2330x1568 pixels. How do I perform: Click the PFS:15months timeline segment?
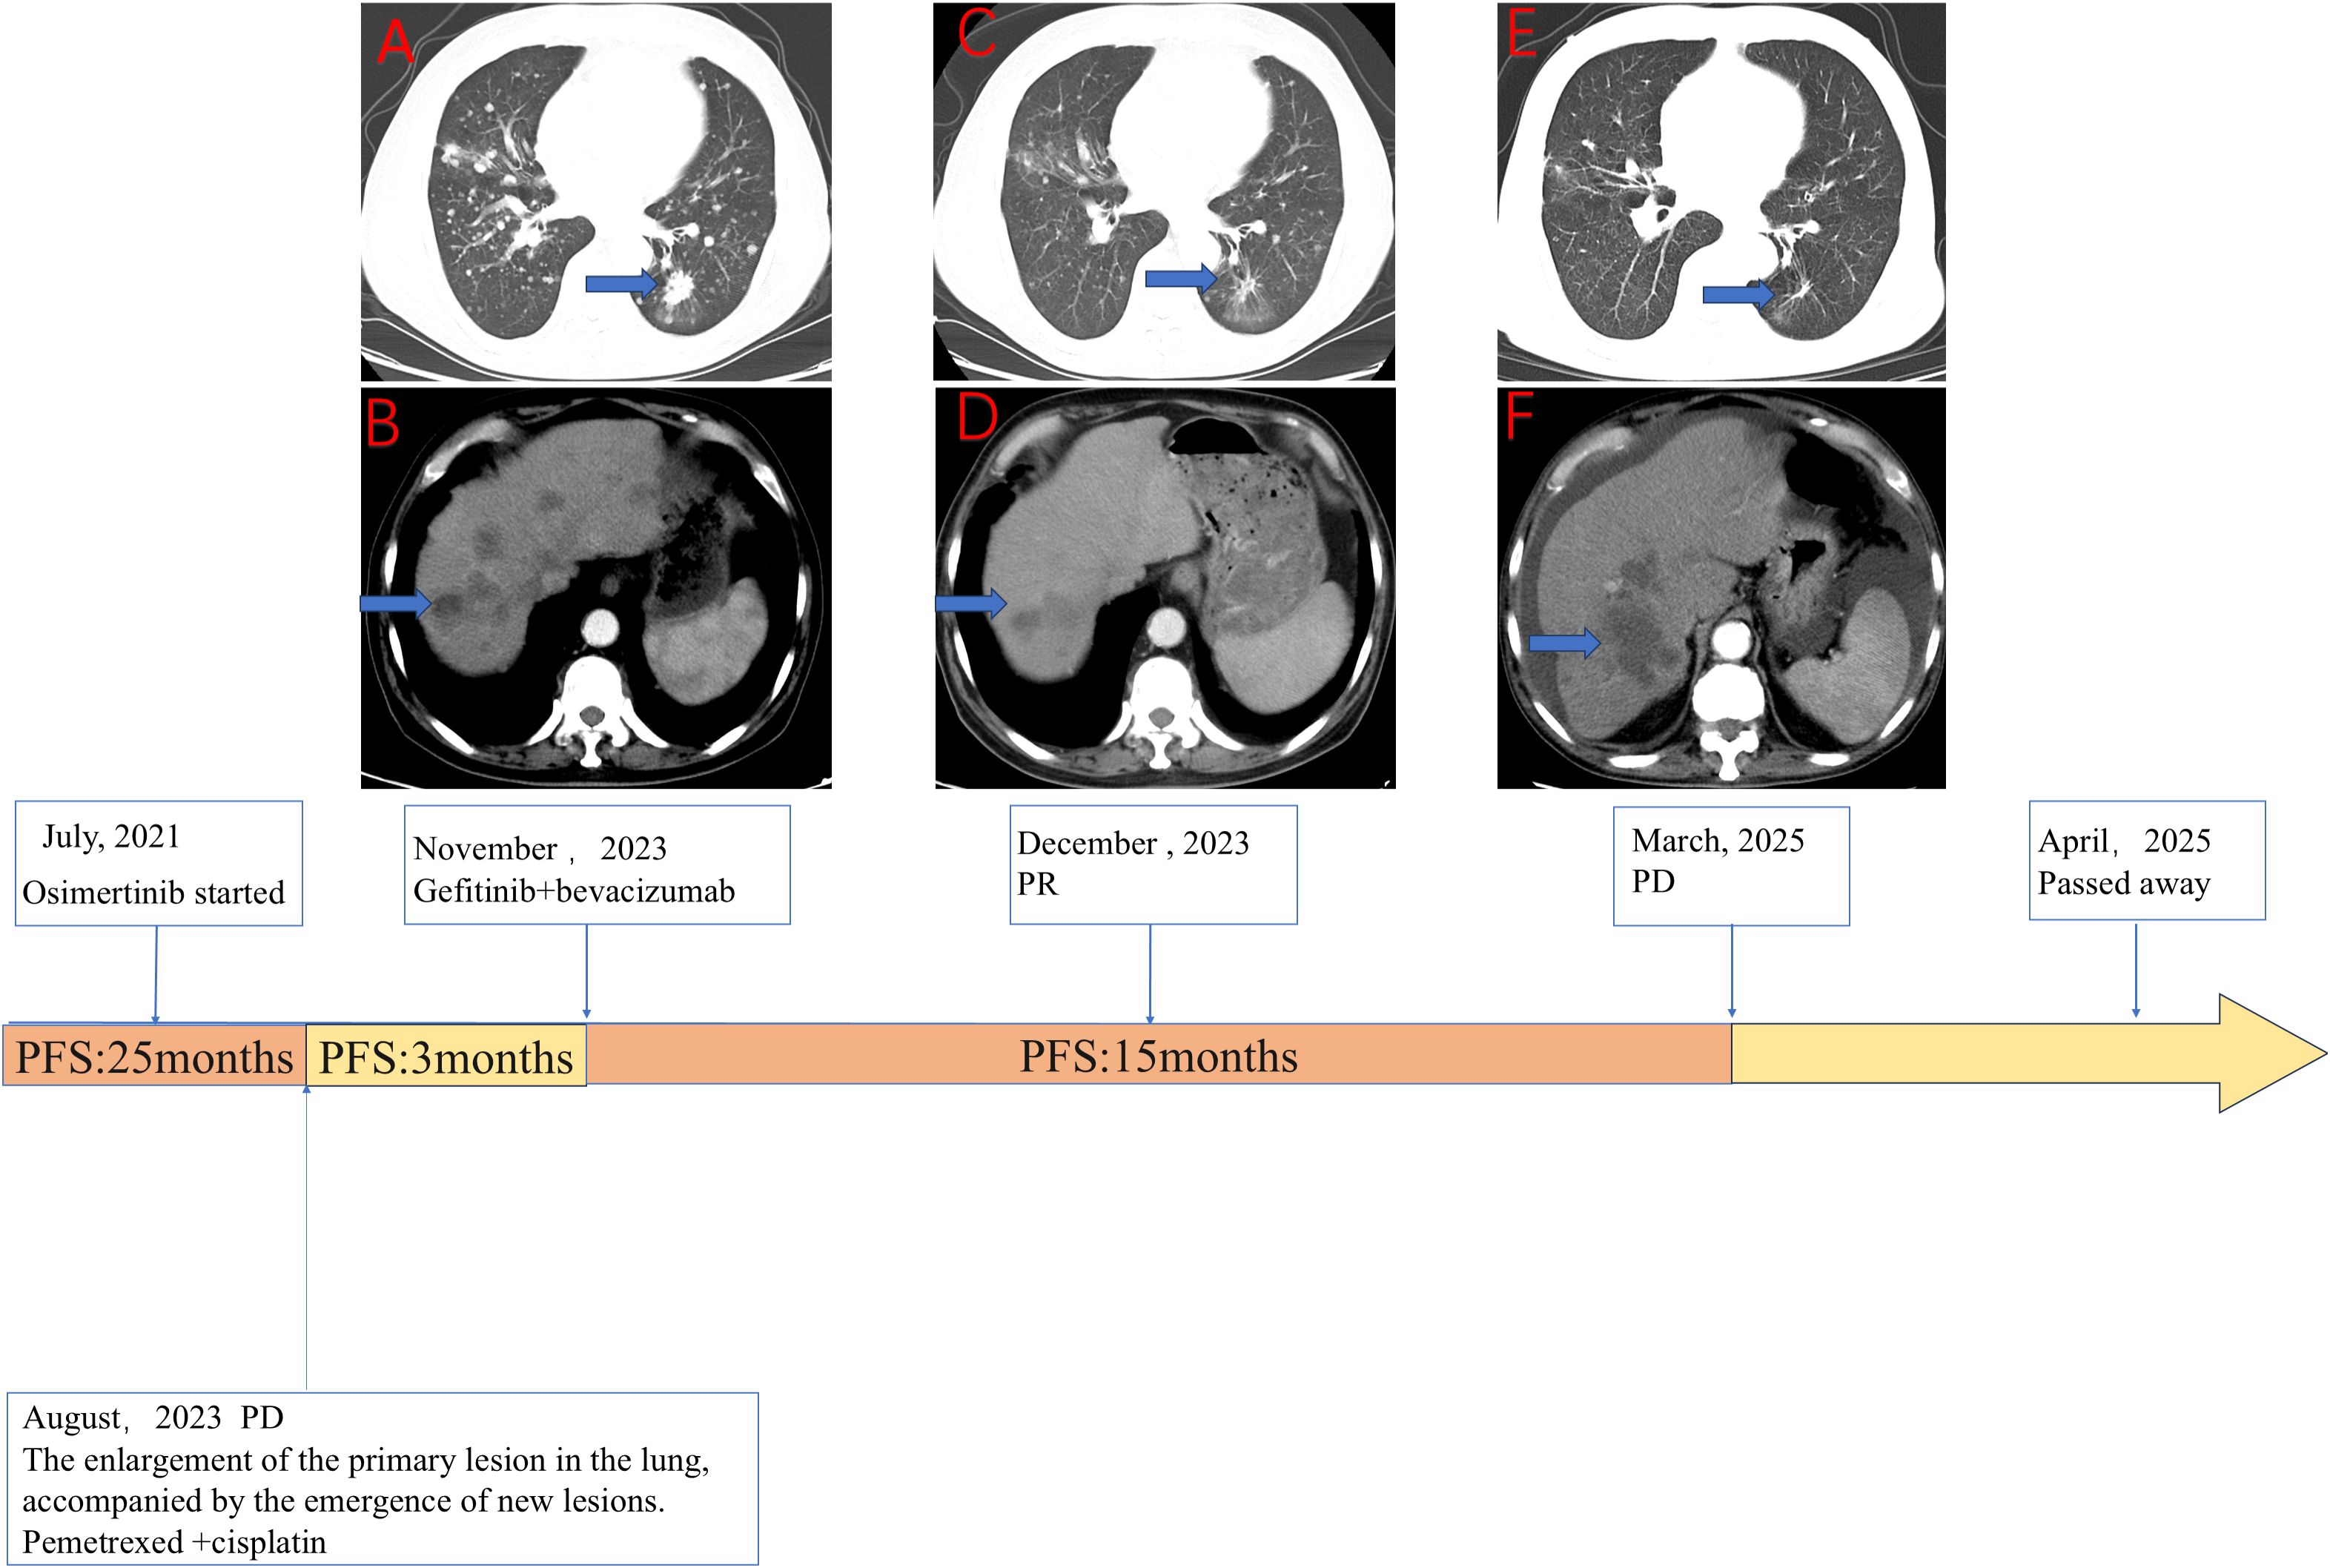1157,1055
